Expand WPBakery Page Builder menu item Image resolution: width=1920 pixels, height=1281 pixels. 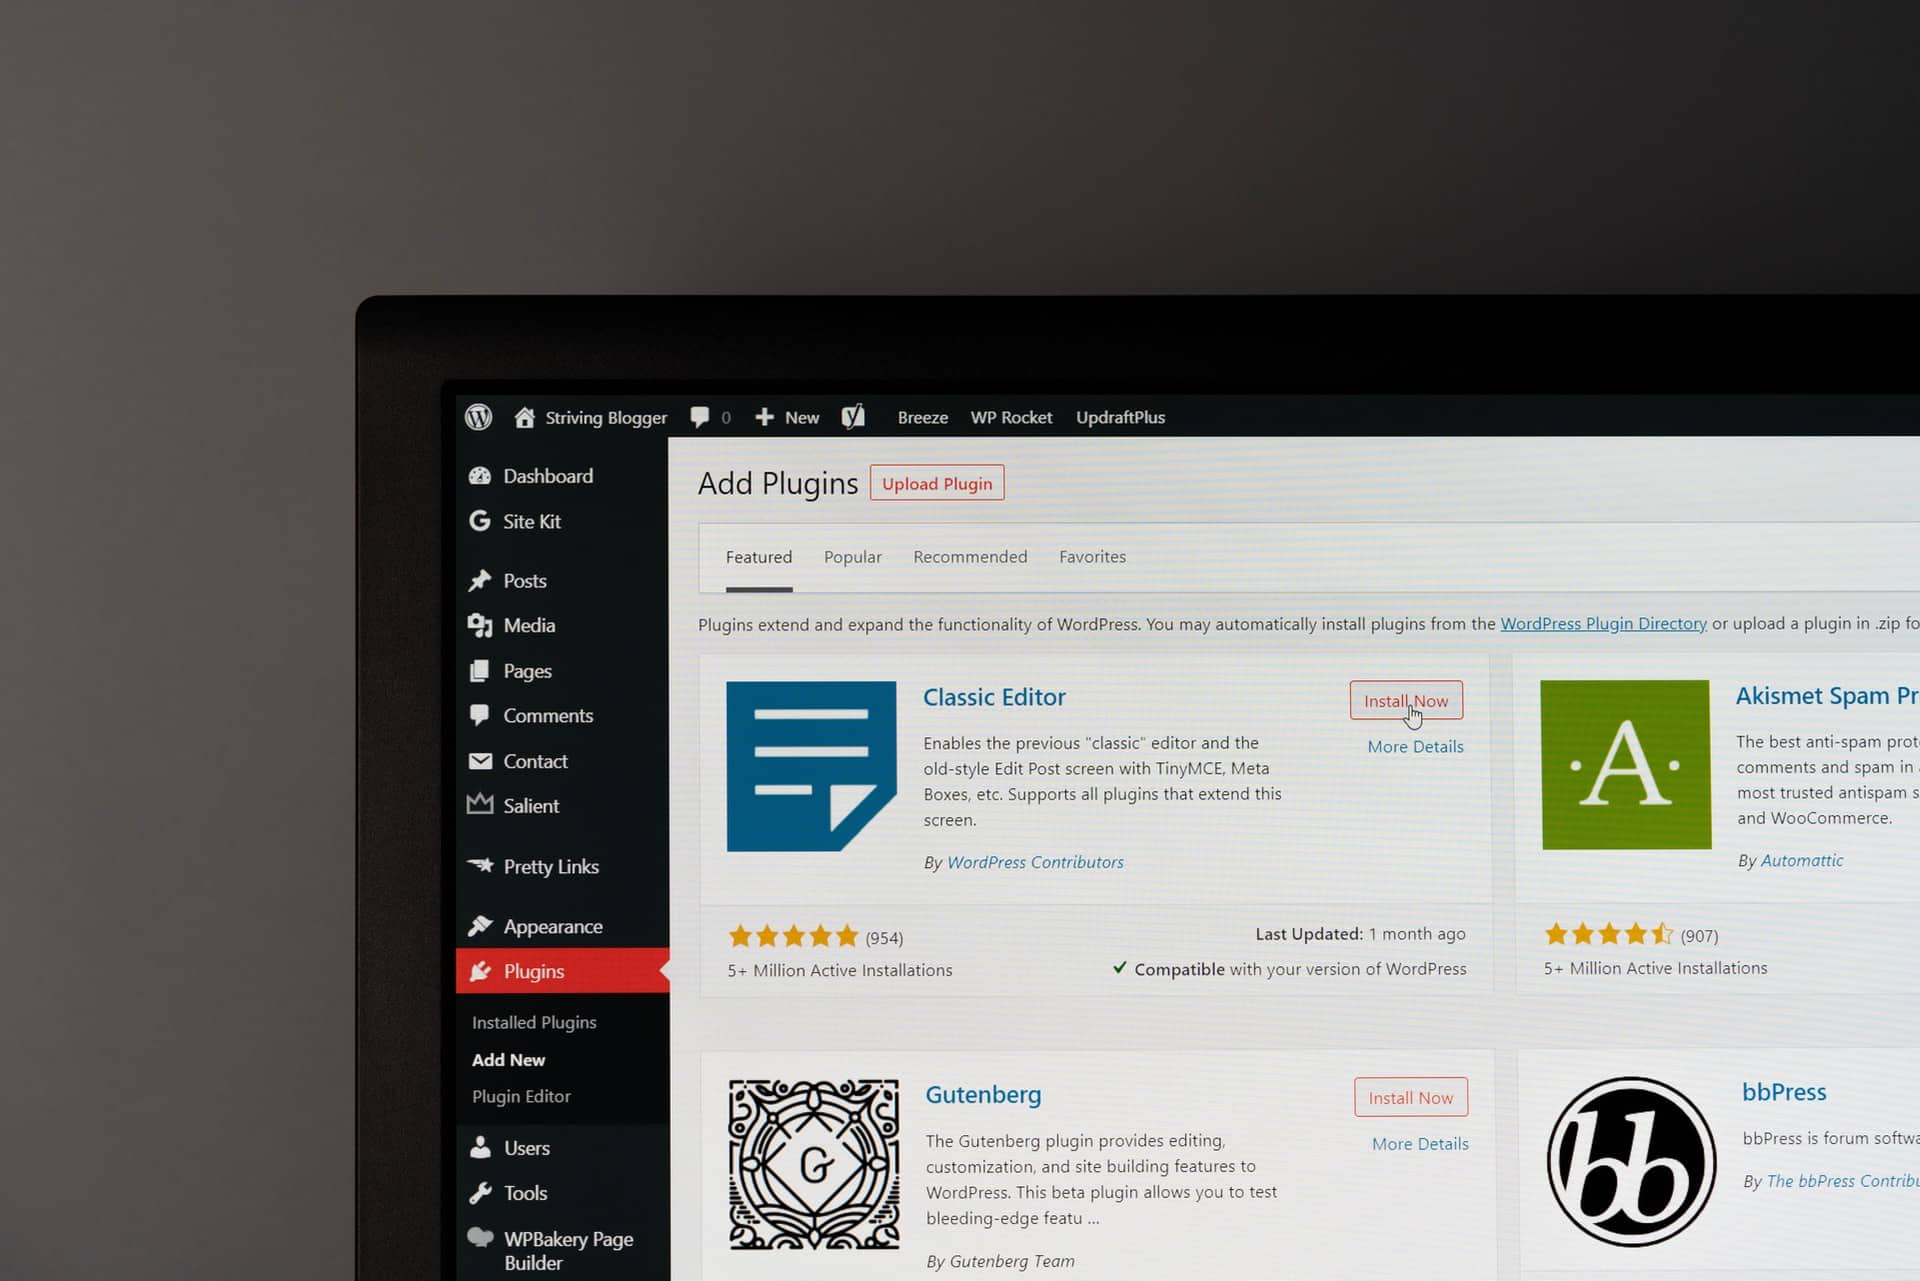point(568,1250)
